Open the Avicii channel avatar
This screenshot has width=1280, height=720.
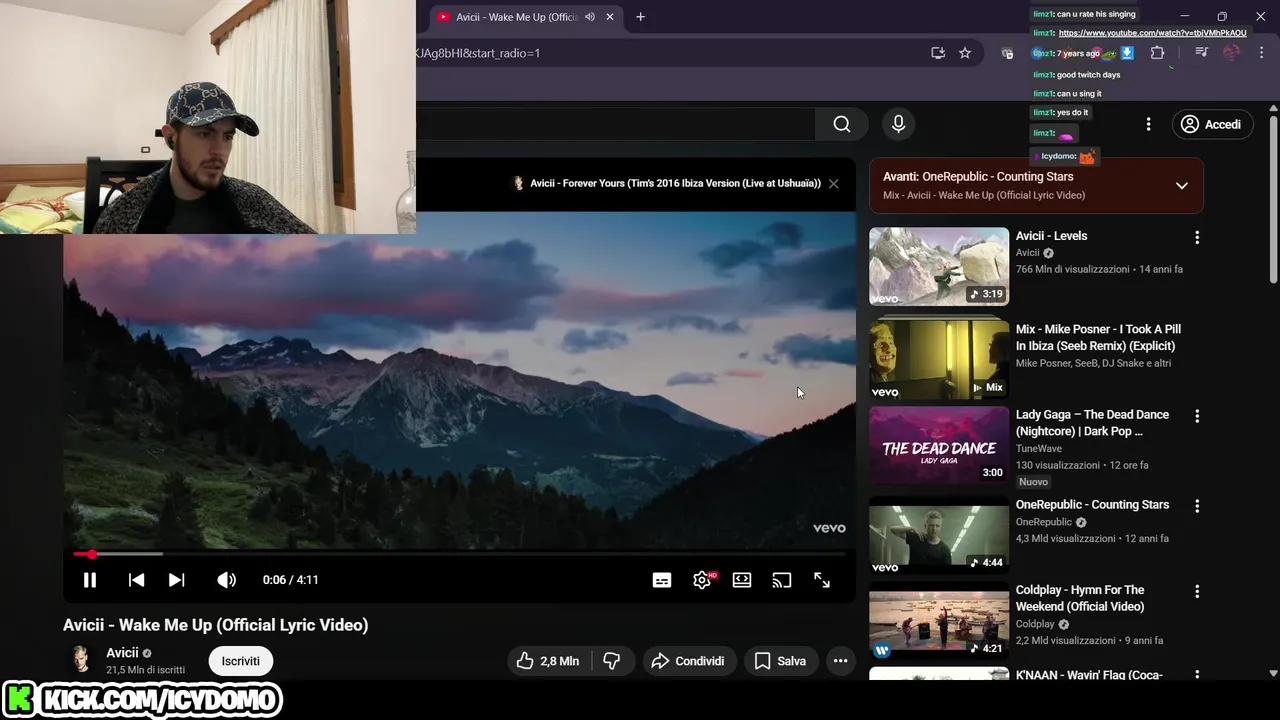click(x=79, y=660)
